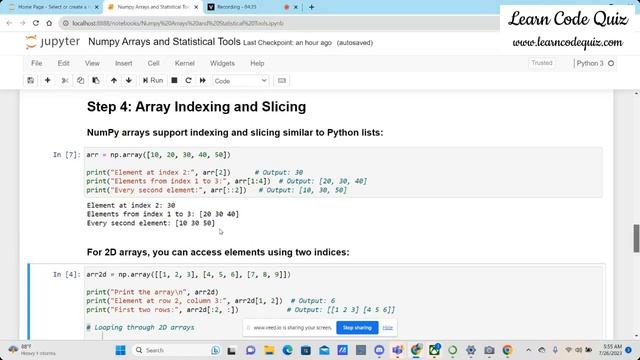Open Microsoft Edge from taskbar

click(x=287, y=350)
